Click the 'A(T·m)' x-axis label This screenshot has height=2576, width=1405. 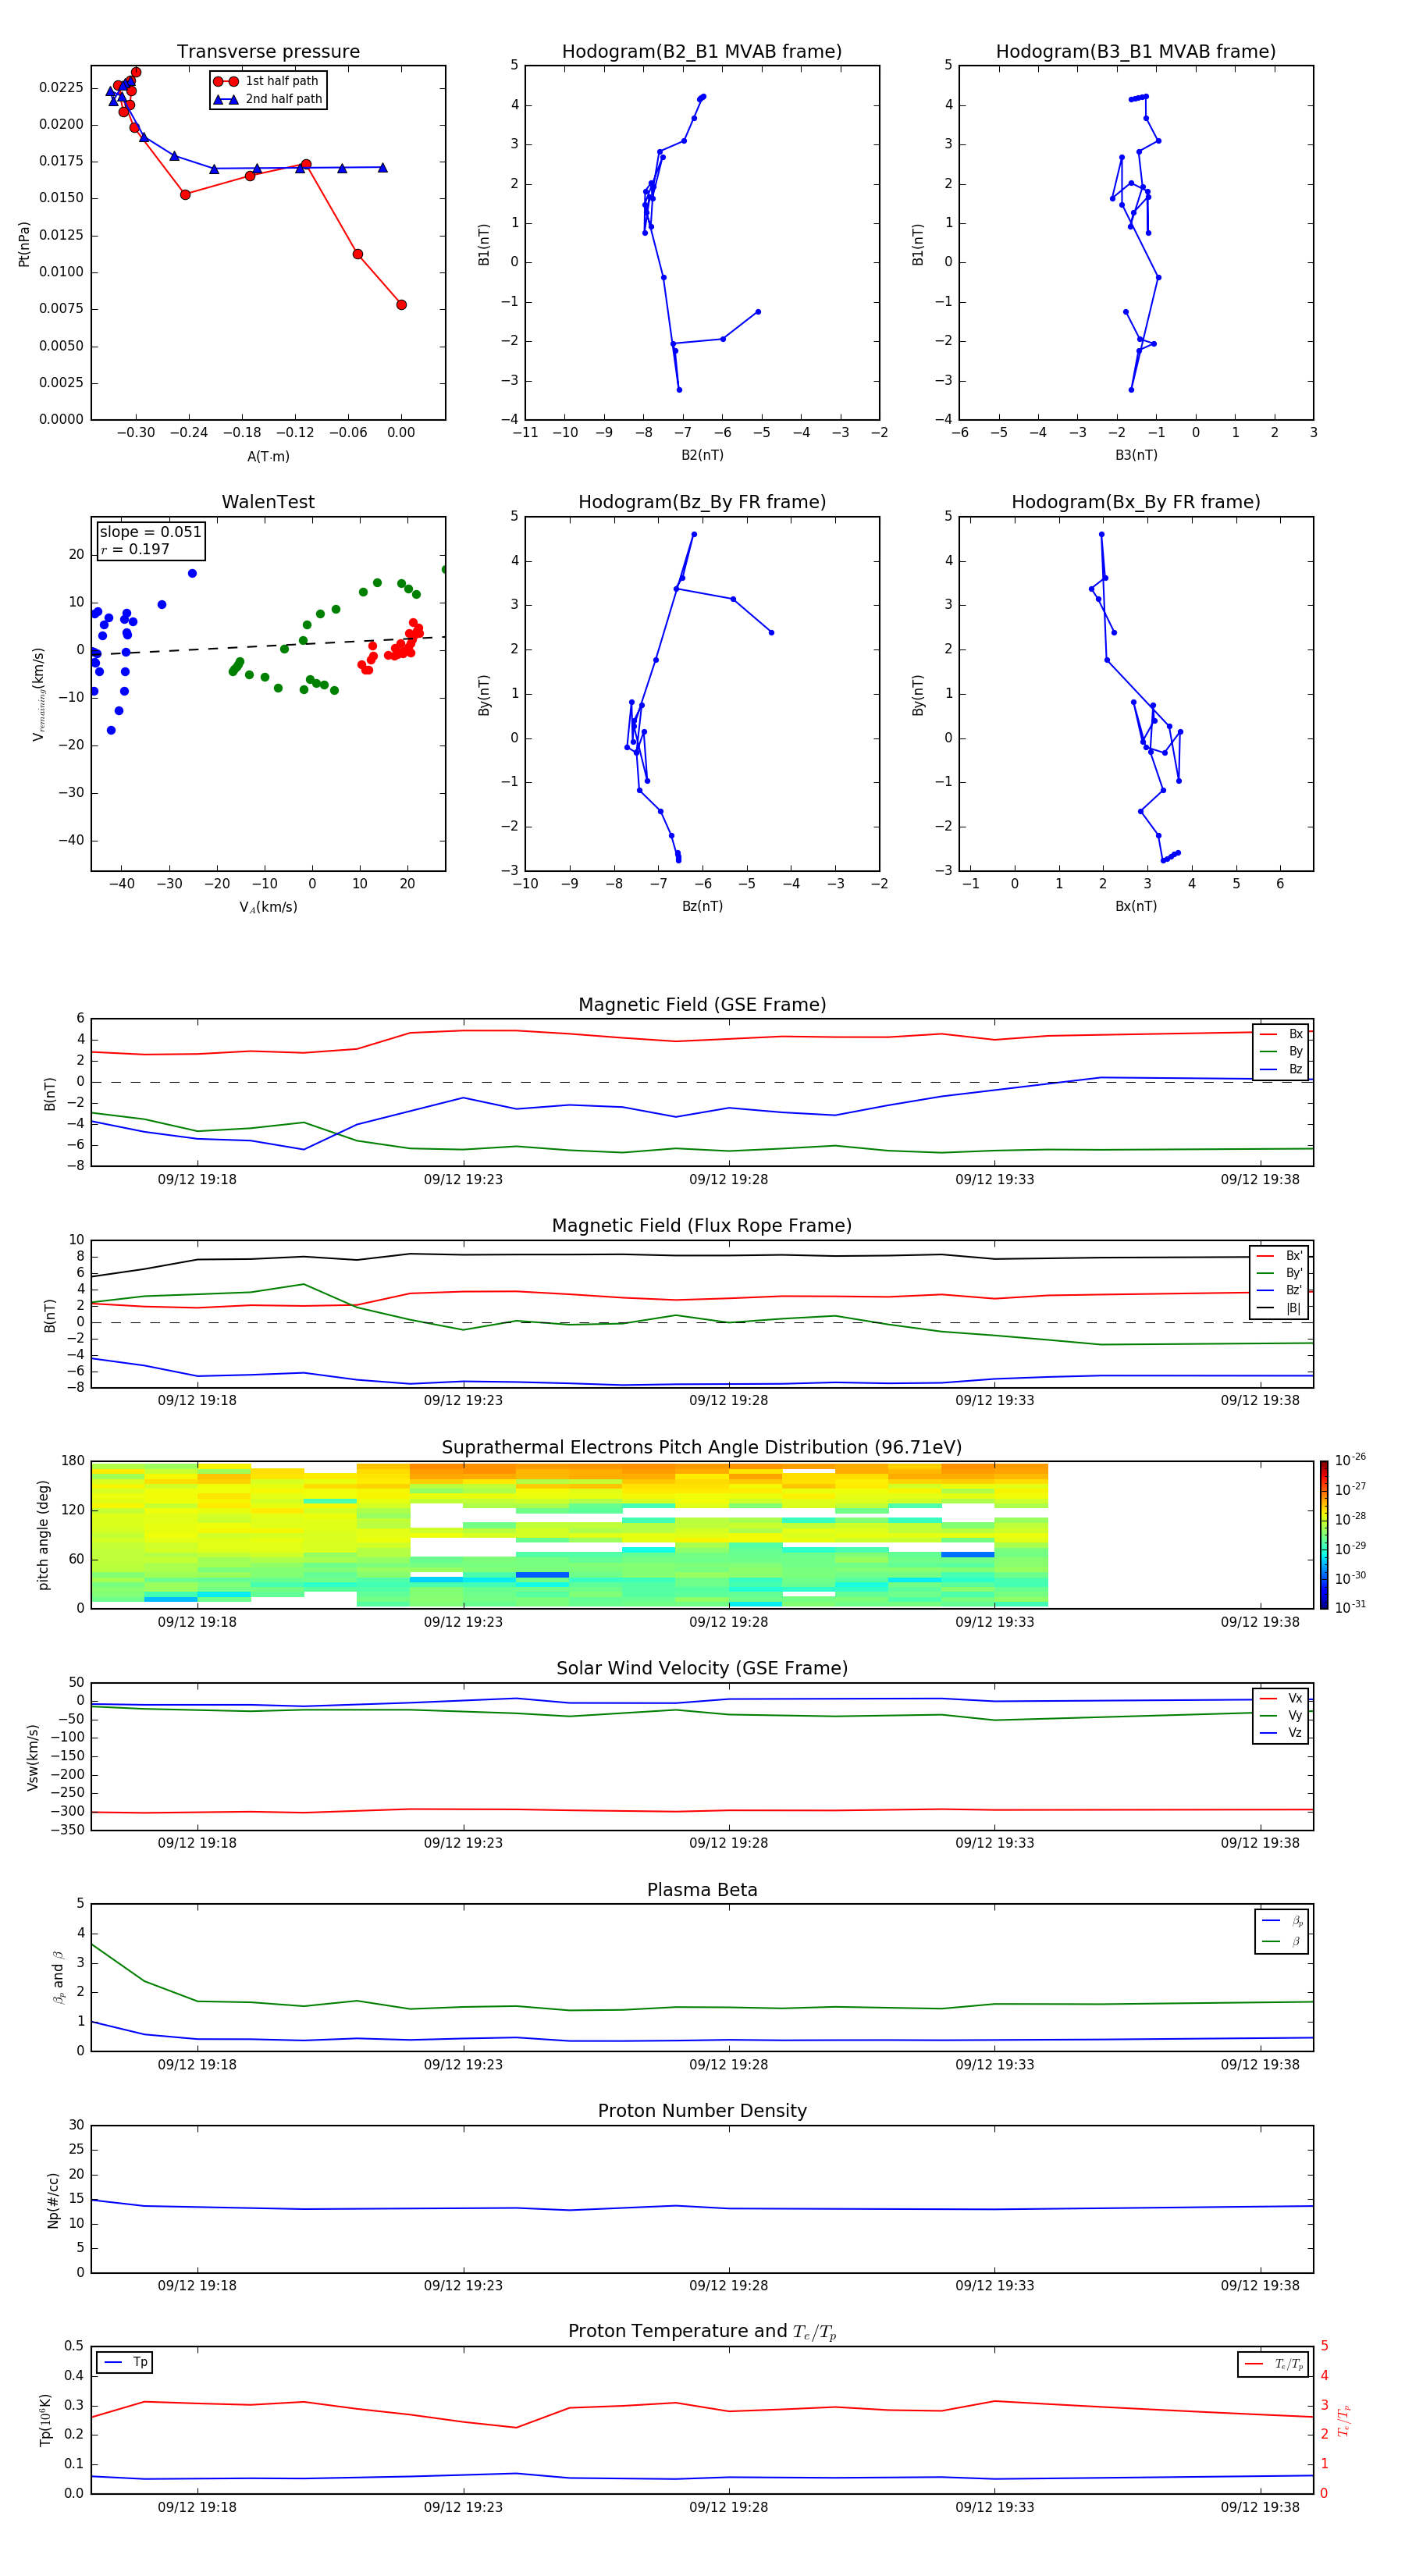268,457
